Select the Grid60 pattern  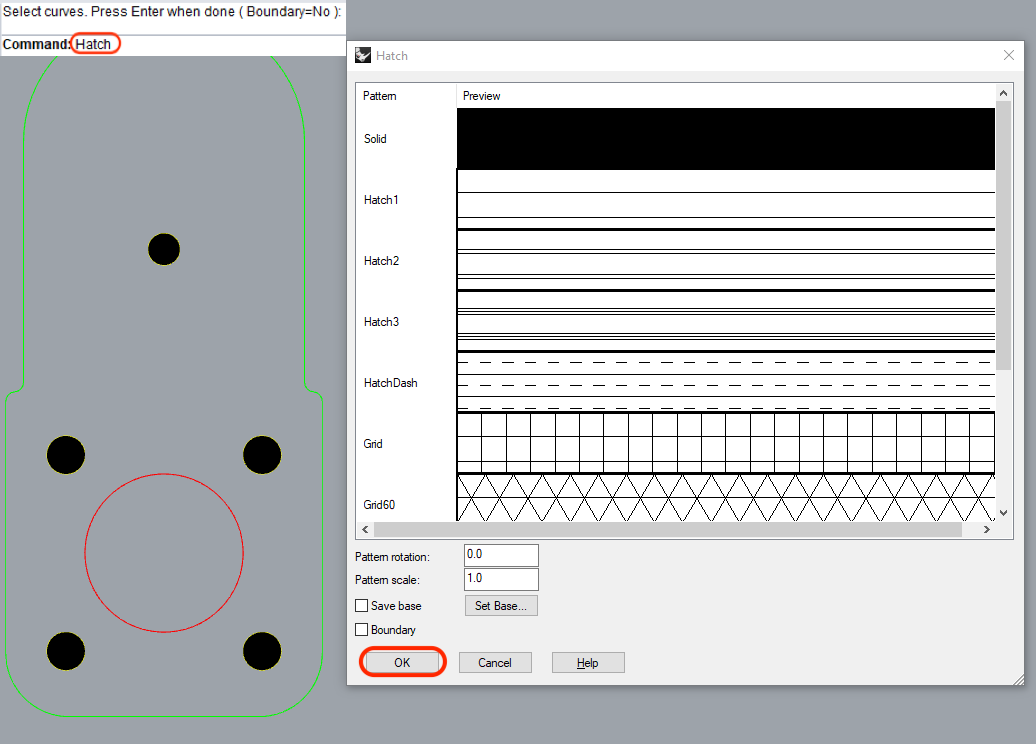[x=379, y=505]
